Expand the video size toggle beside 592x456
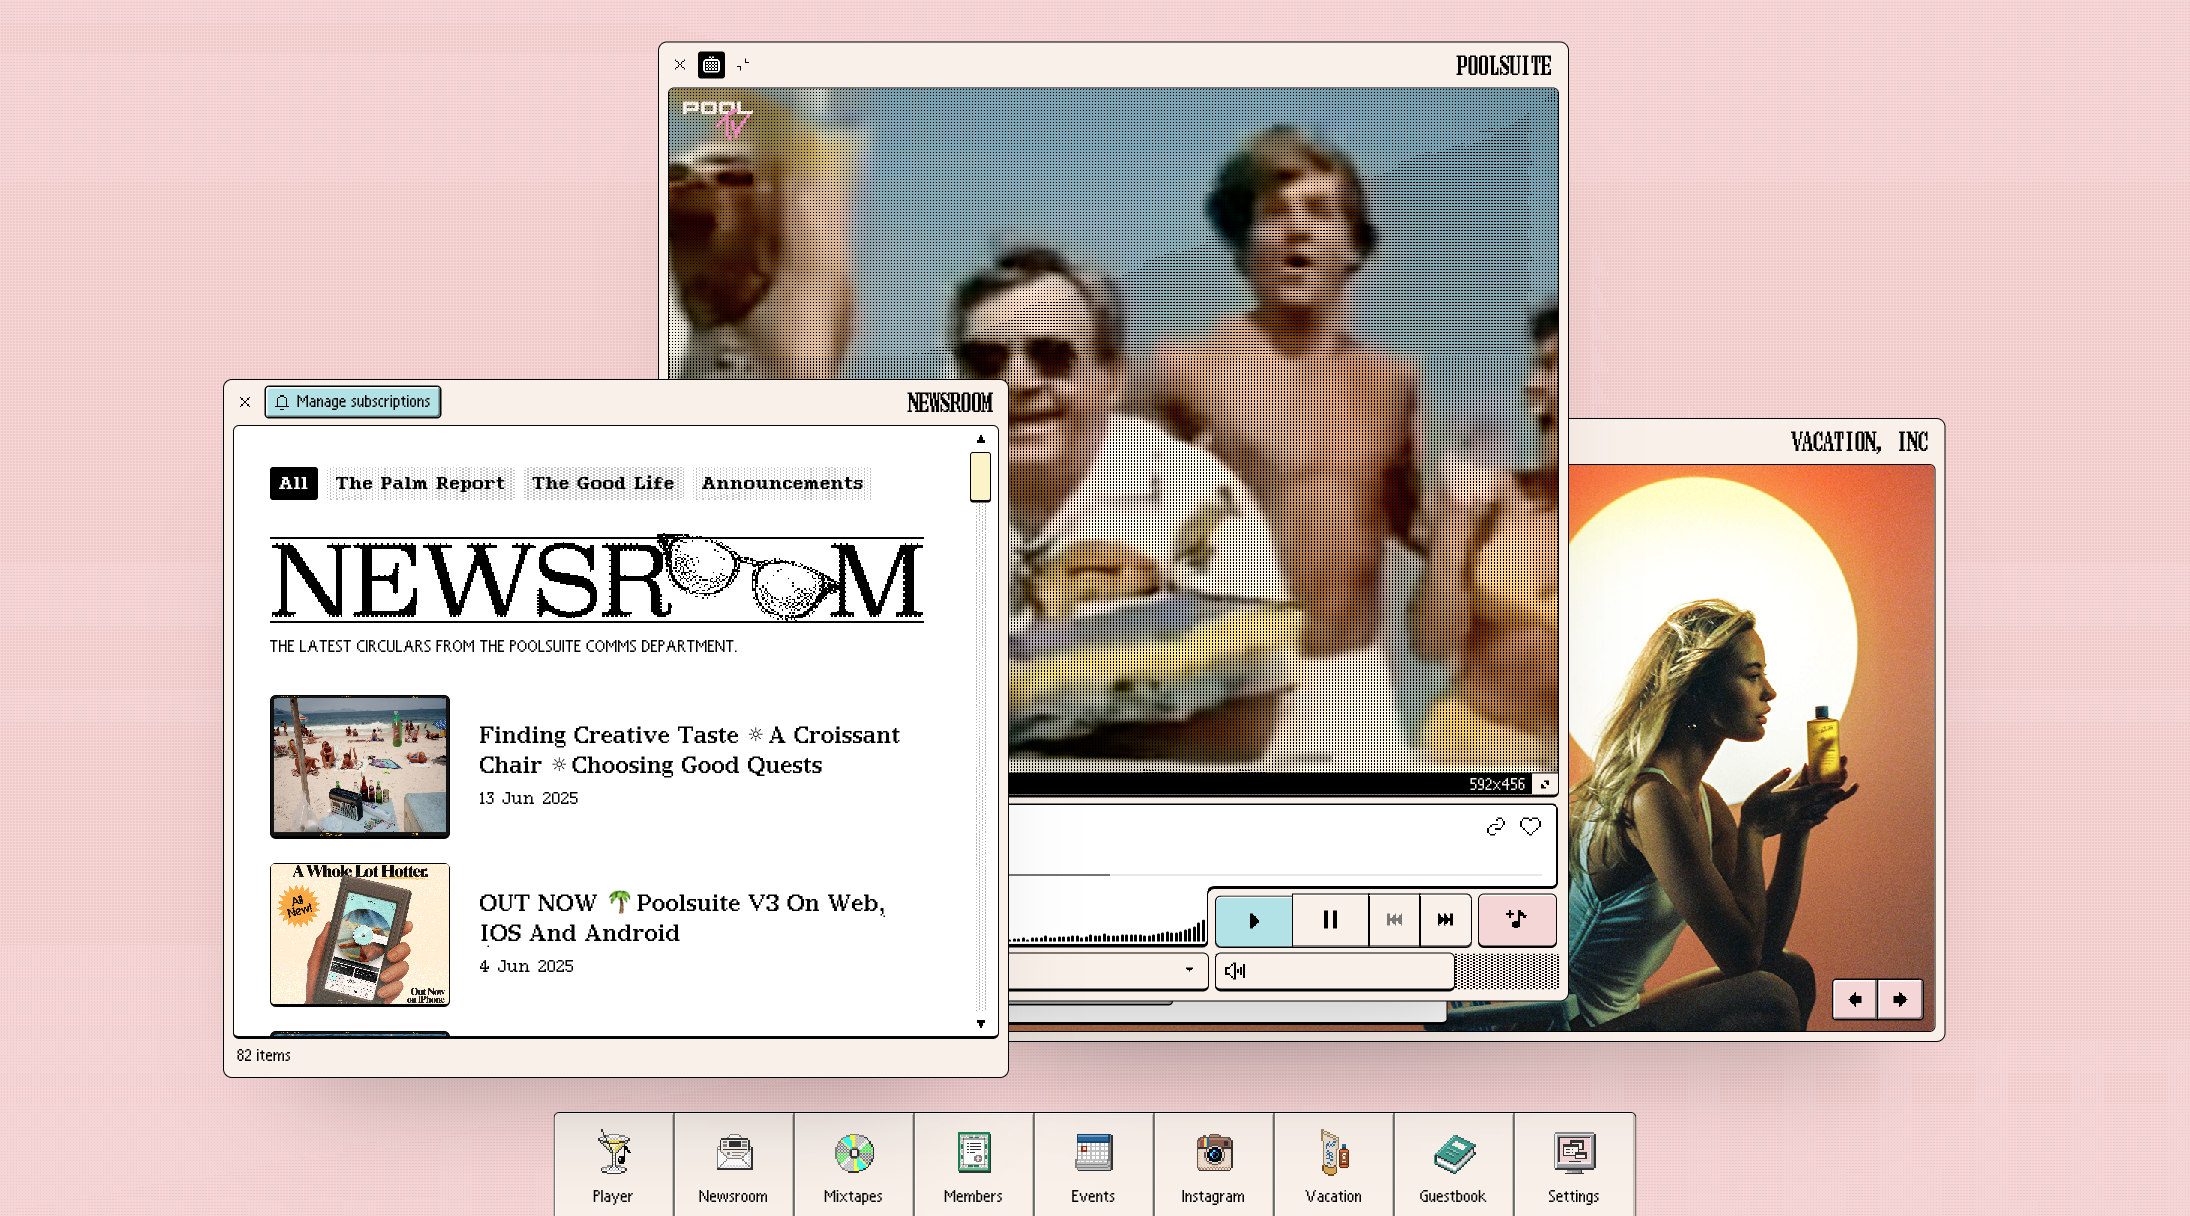This screenshot has width=2190, height=1216. (x=1545, y=784)
